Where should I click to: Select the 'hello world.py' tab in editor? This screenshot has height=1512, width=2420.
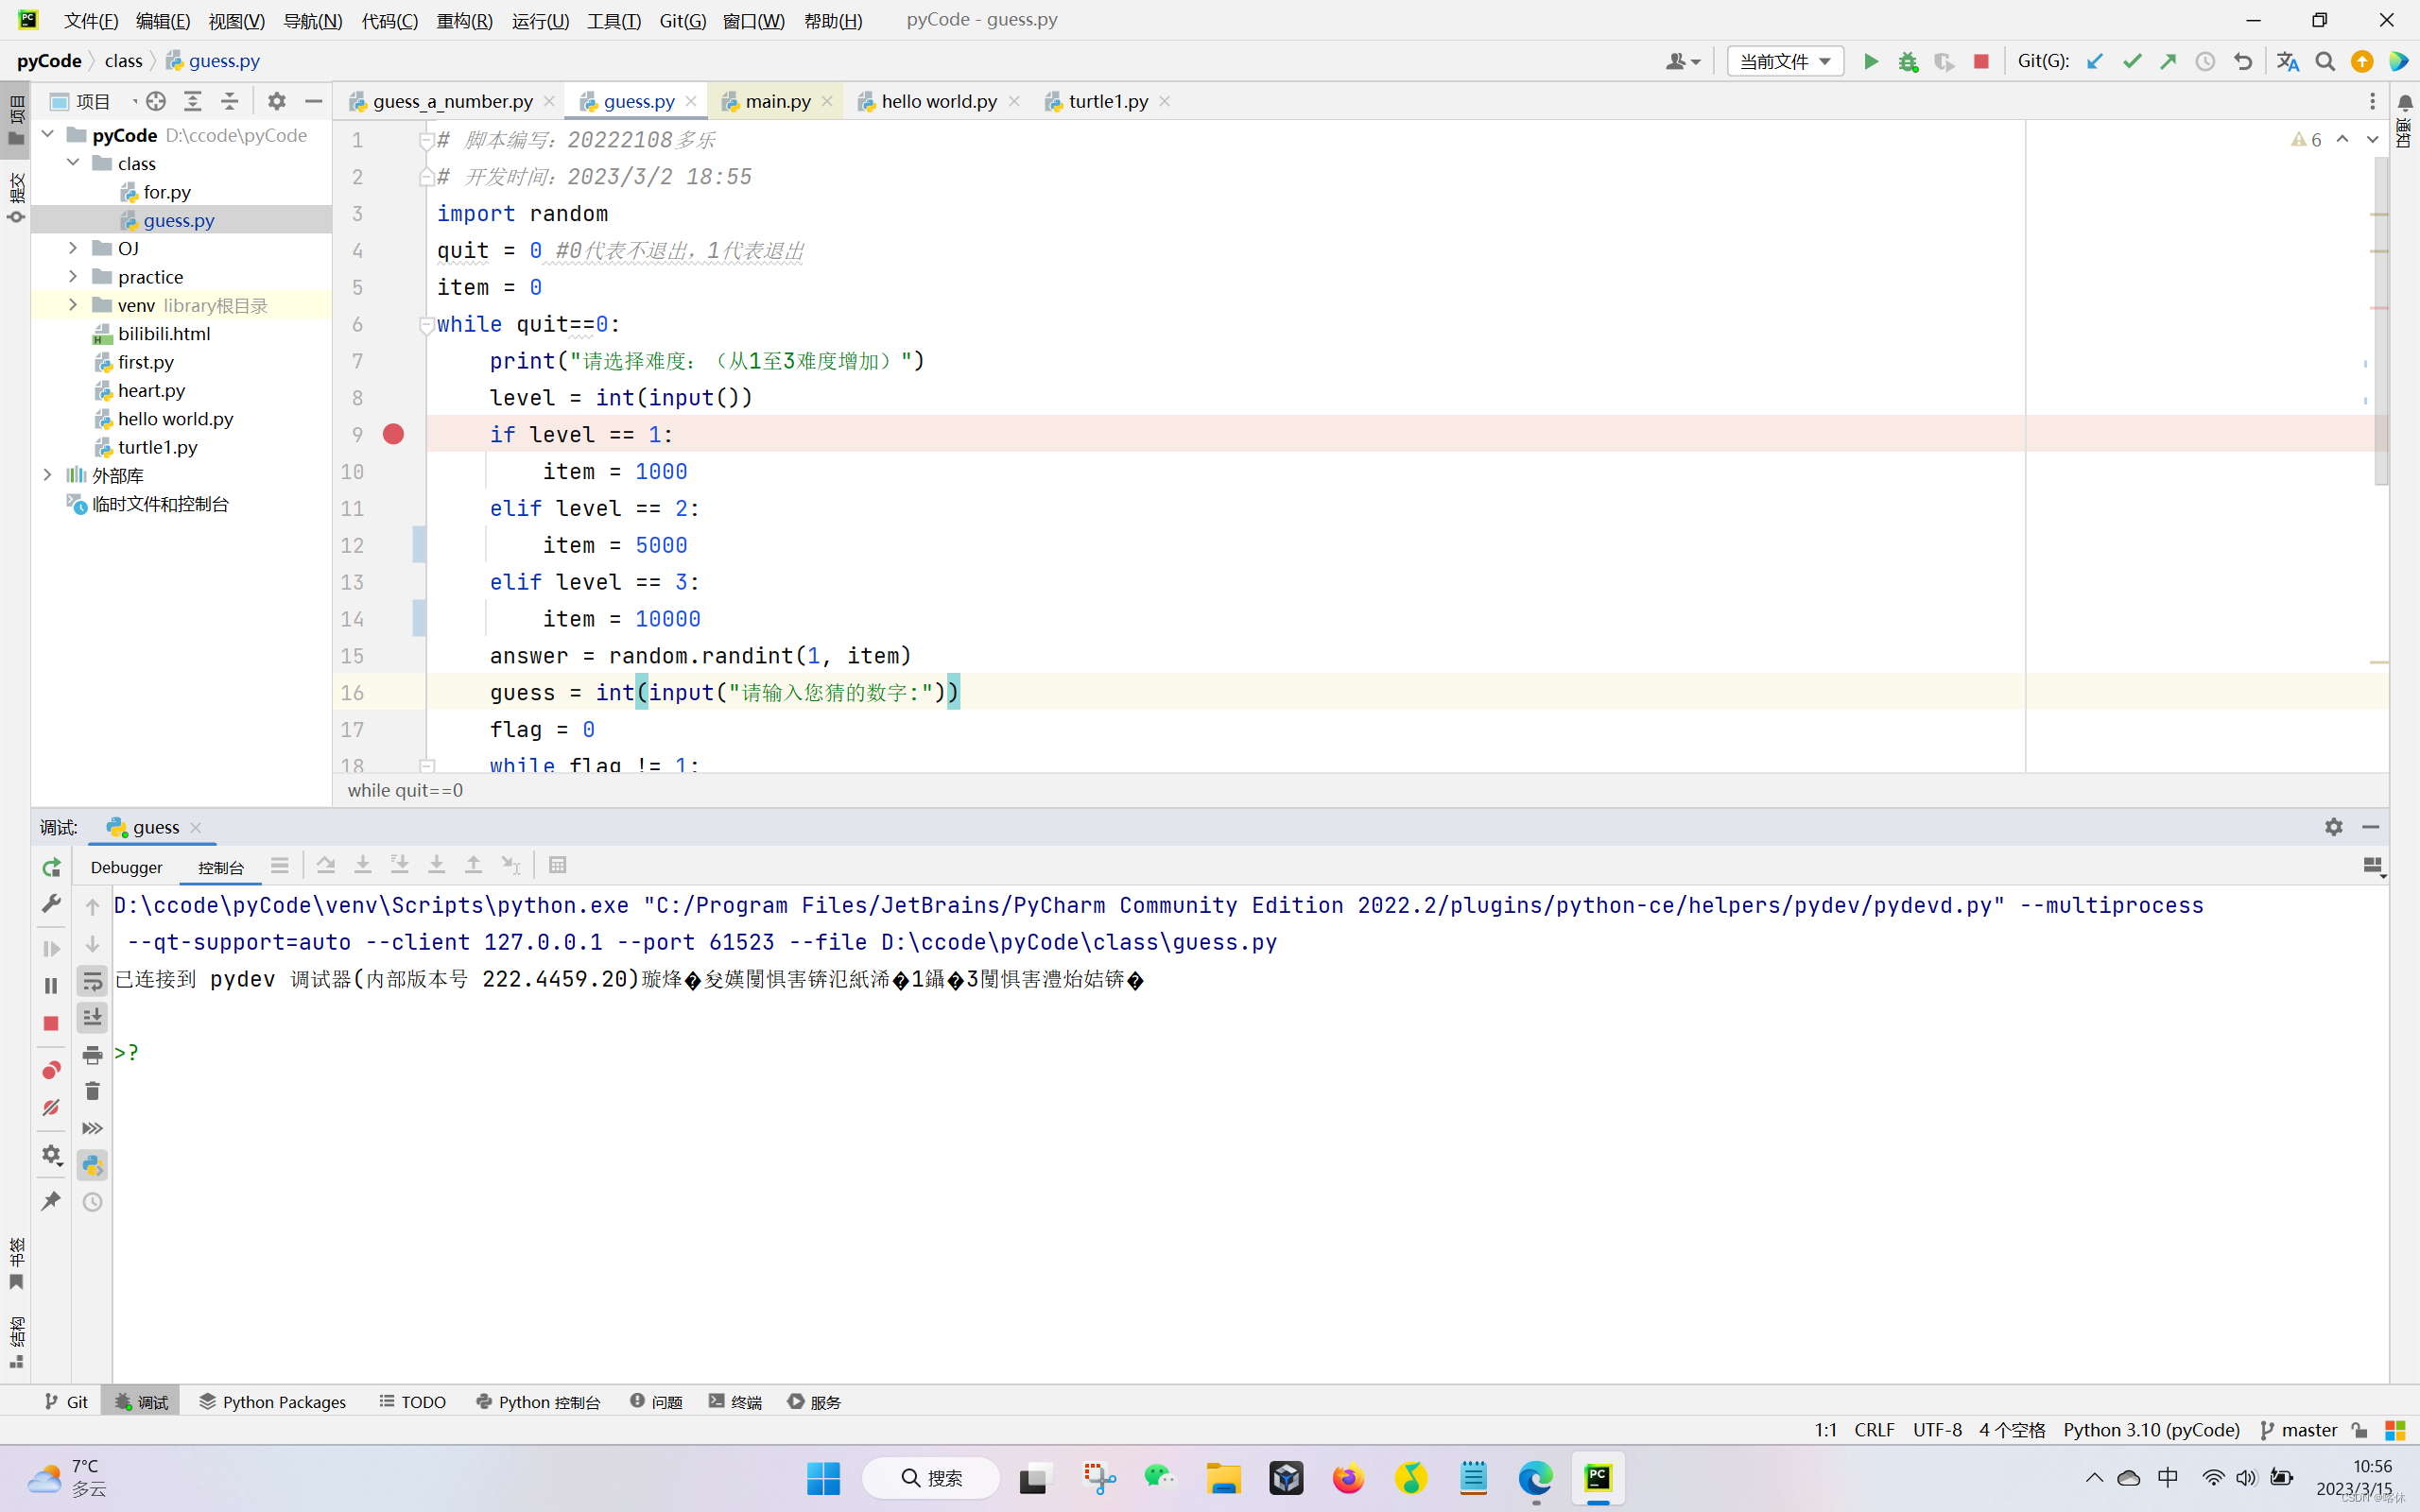tap(938, 99)
